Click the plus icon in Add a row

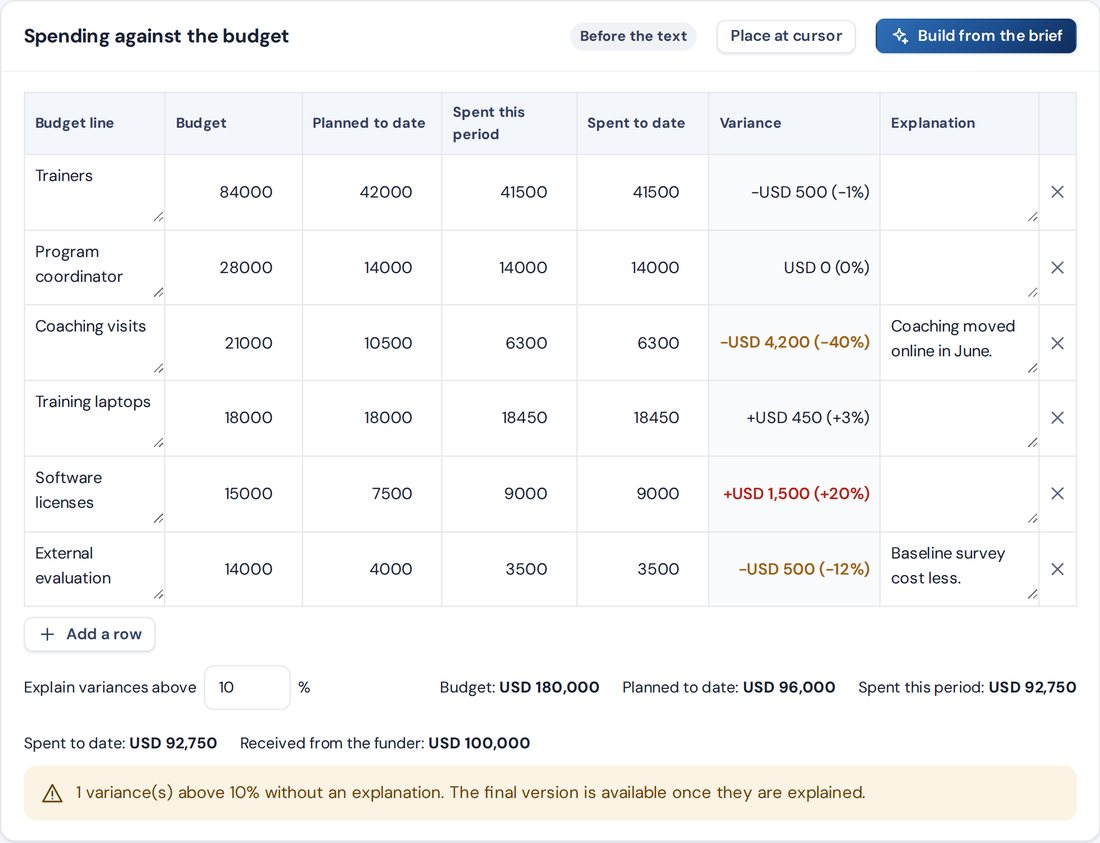coord(47,634)
